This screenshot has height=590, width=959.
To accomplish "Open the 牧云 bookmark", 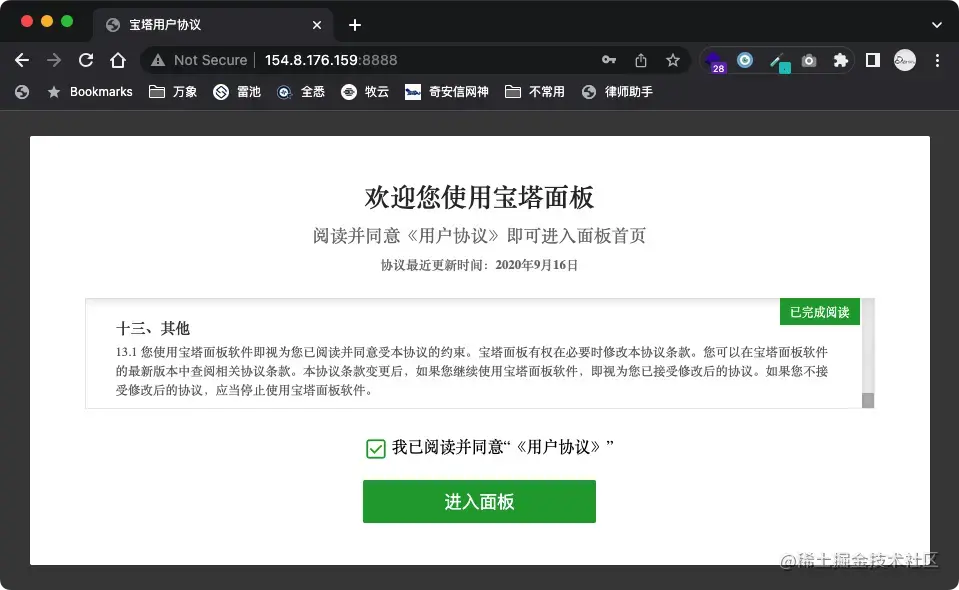I will 365,92.
